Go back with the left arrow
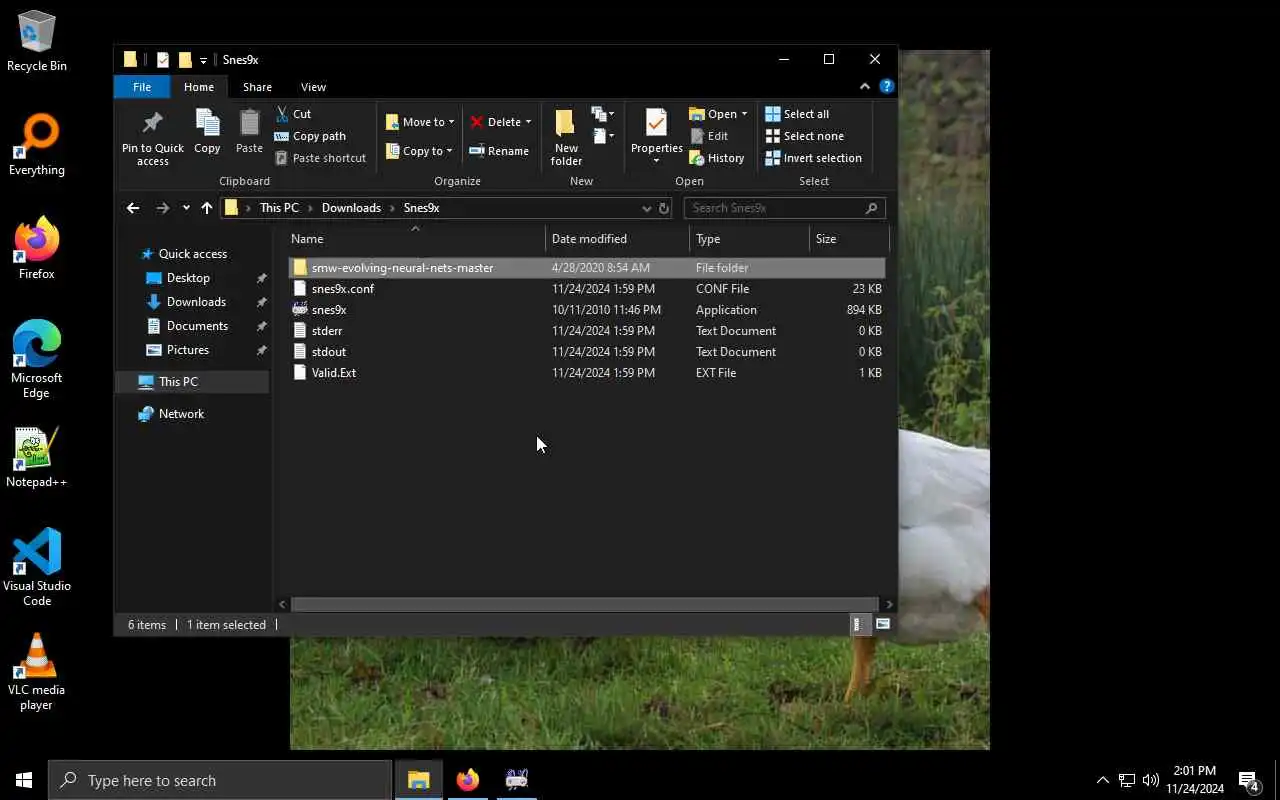Viewport: 1280px width, 800px height. point(133,208)
